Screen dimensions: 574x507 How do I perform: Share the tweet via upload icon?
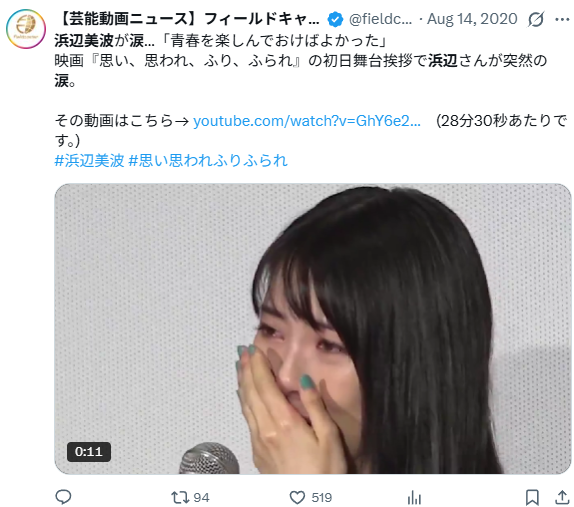[562, 497]
